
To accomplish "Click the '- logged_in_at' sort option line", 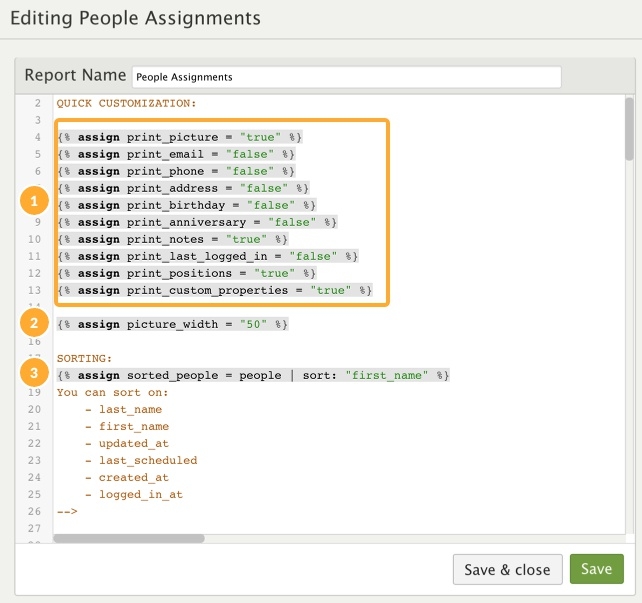I will [134, 495].
